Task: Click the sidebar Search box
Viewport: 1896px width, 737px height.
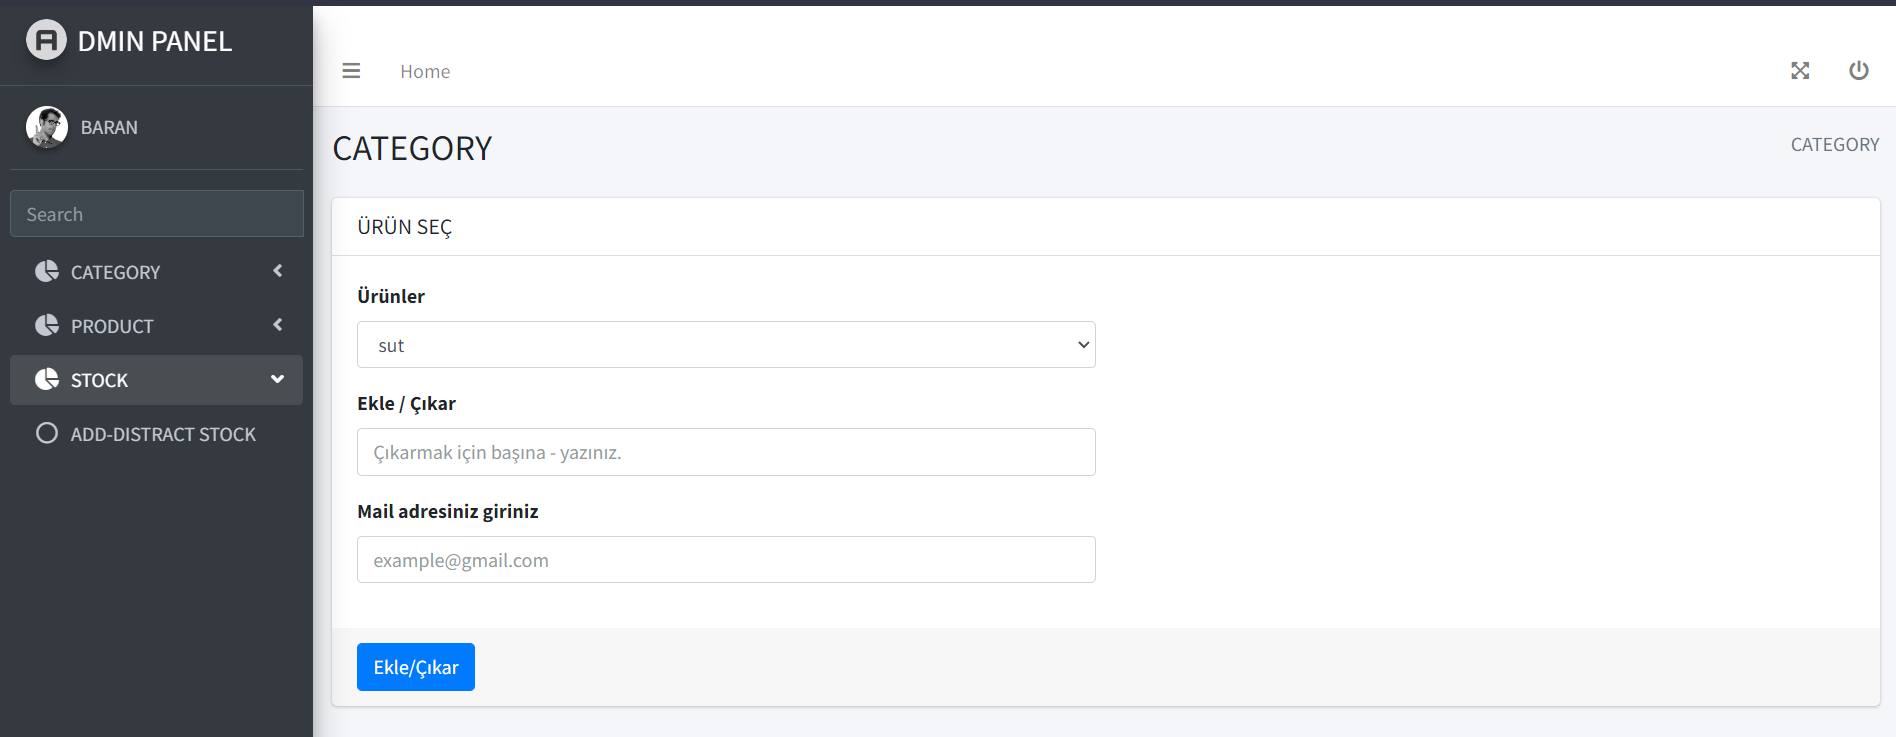Action: [156, 213]
